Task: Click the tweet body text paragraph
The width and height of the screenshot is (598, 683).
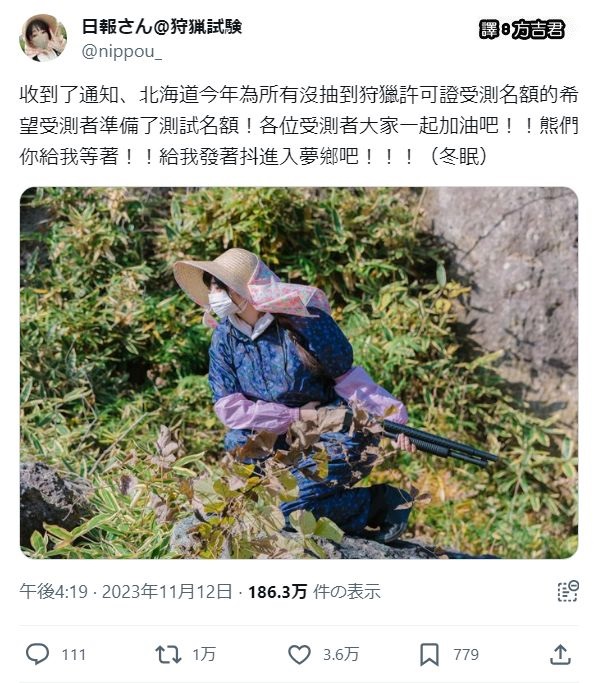Action: pyautogui.click(x=299, y=125)
